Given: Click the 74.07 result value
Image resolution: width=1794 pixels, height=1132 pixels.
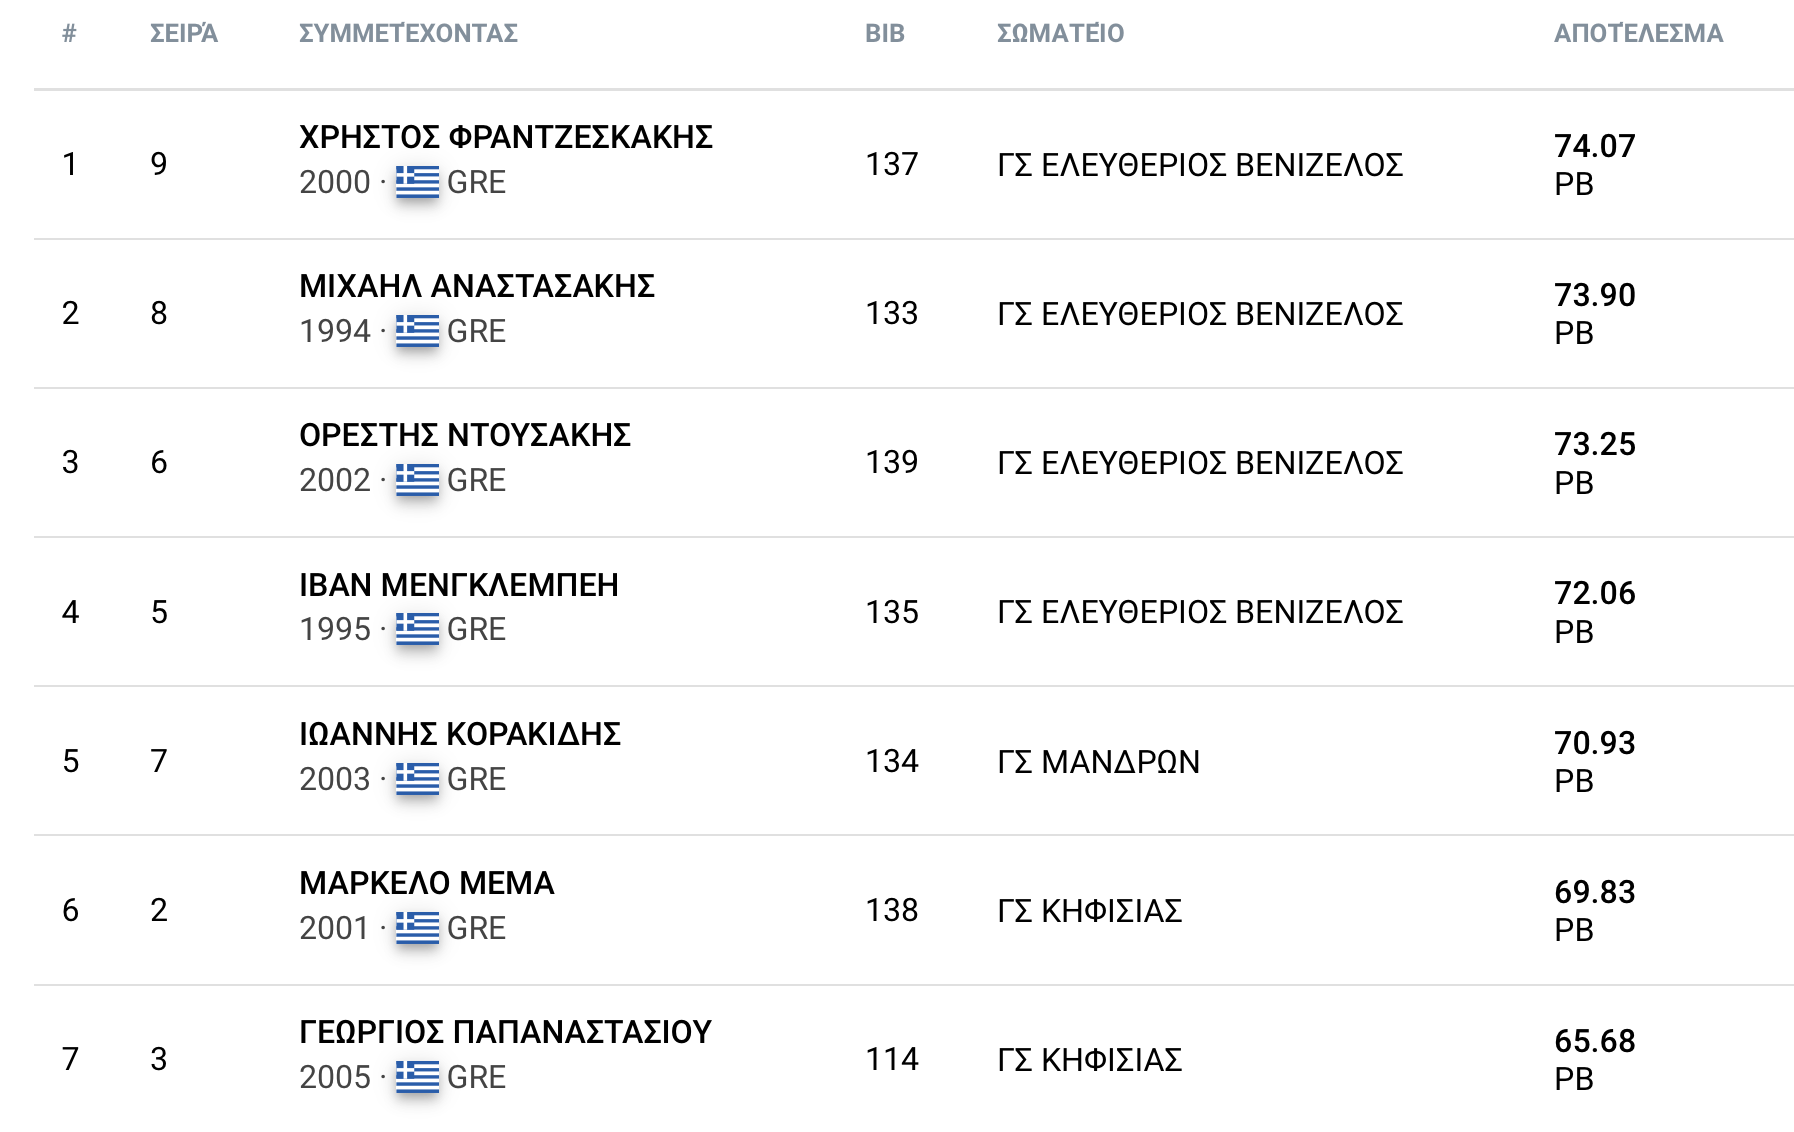Looking at the screenshot, I should pyautogui.click(x=1594, y=146).
